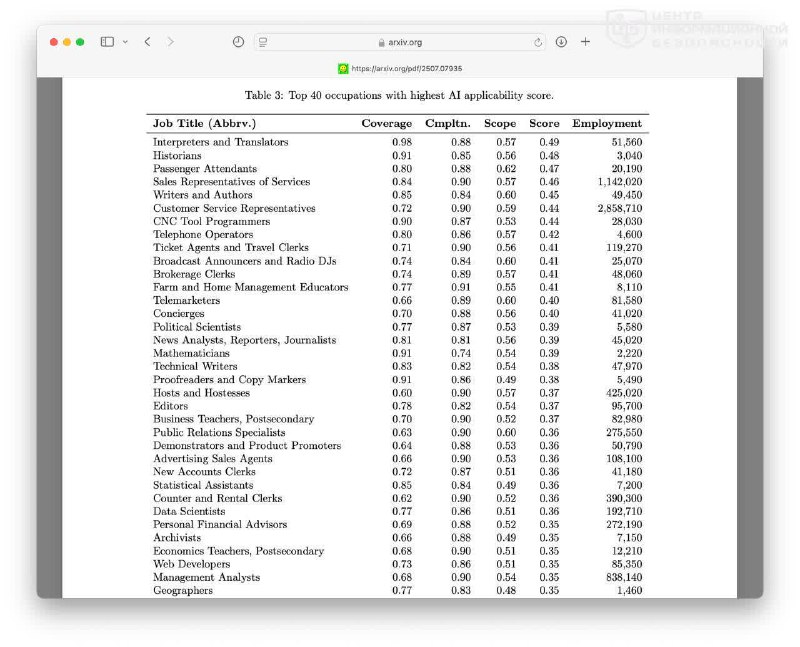Click the 'Concierges' job title
The width and height of the screenshot is (800, 647).
point(179,314)
